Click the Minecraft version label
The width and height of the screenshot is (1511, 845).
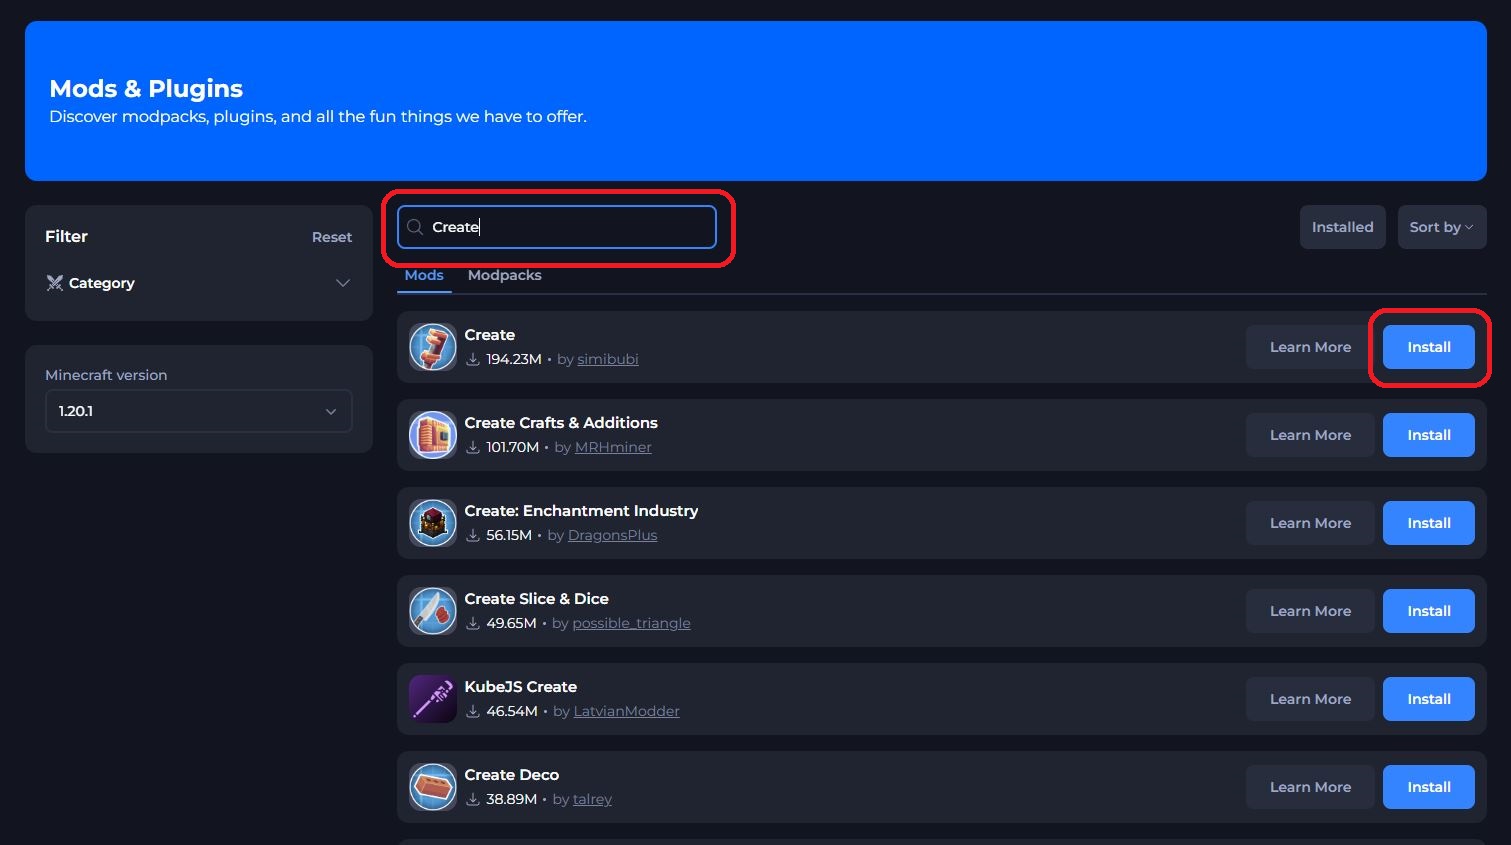pos(106,375)
